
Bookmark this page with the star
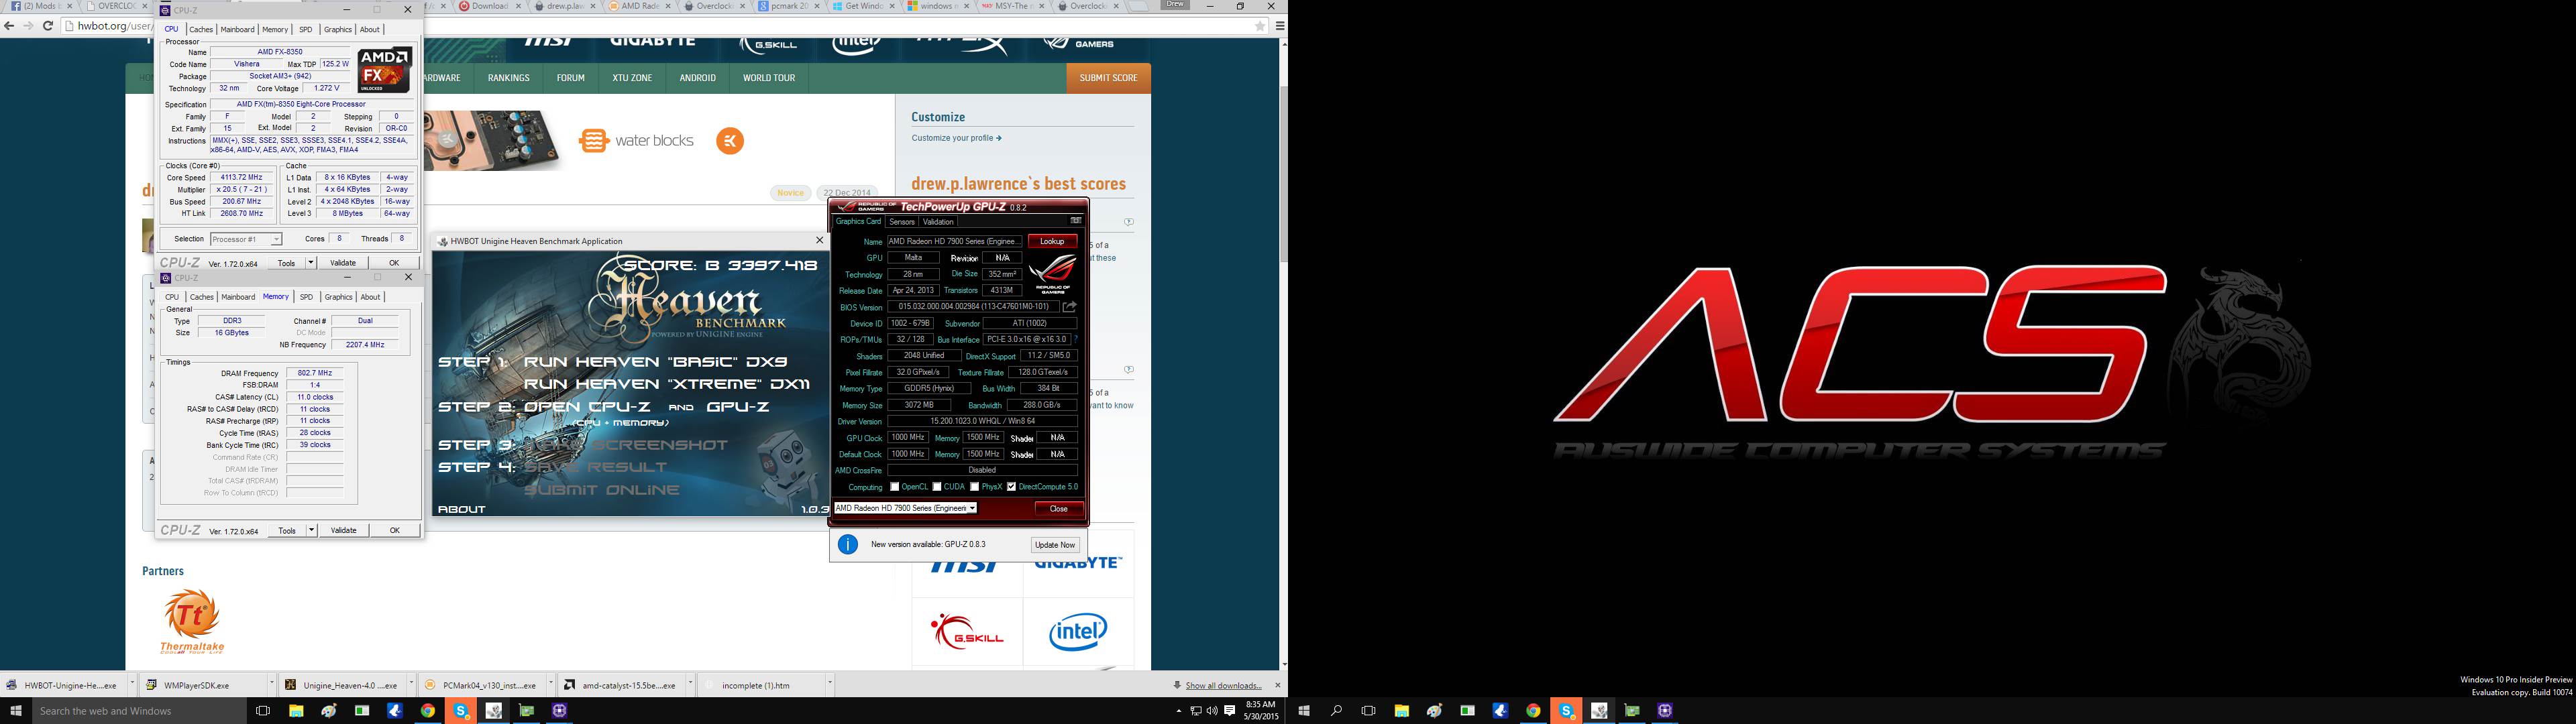pyautogui.click(x=1260, y=26)
